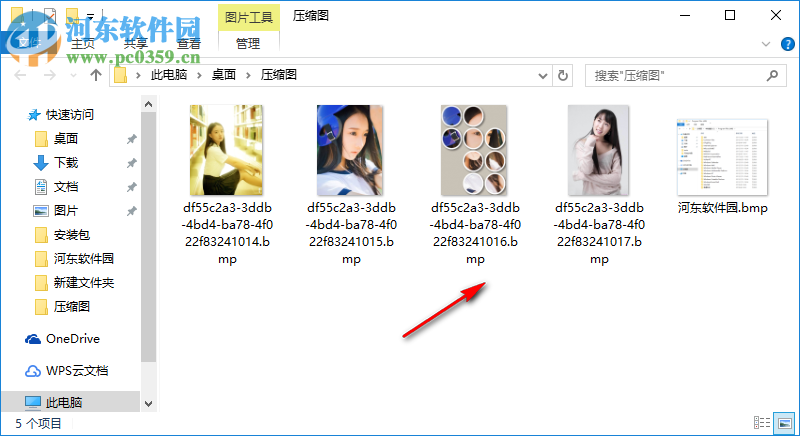Unpin 文档 using its pin icon
Viewport: 800px width, 436px height.
pyautogui.click(x=132, y=187)
